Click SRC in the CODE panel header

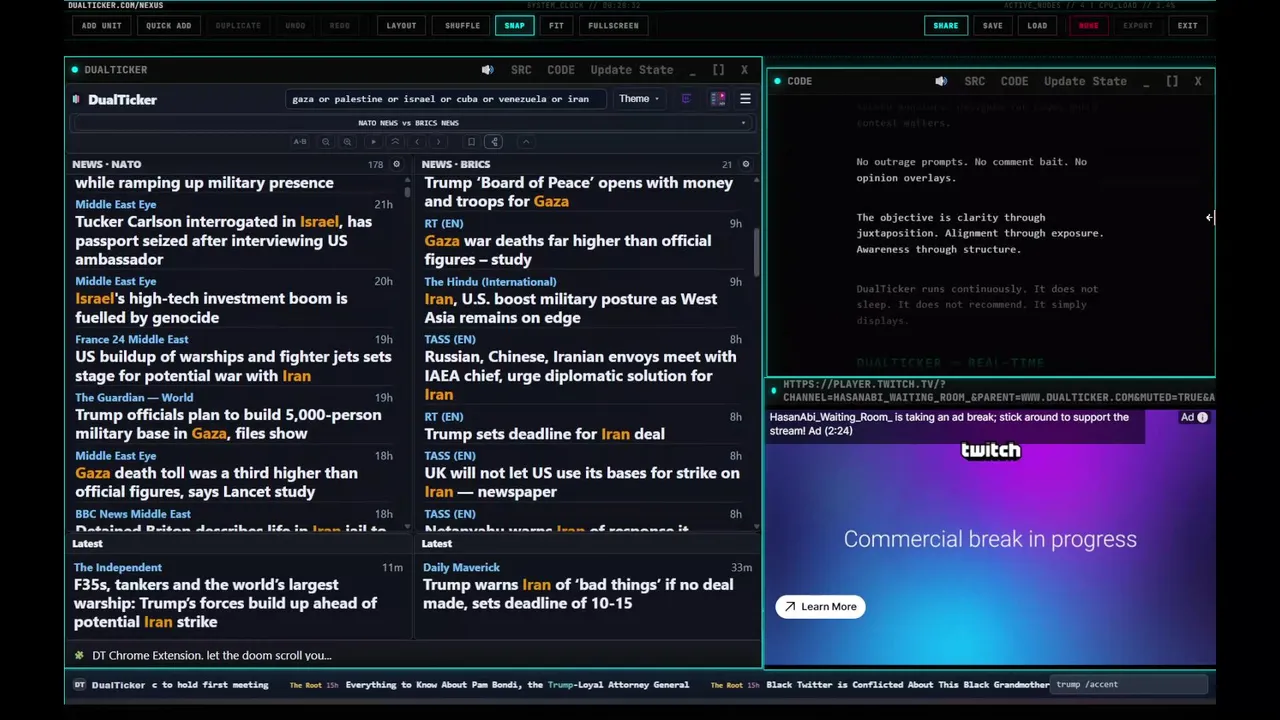coord(975,81)
